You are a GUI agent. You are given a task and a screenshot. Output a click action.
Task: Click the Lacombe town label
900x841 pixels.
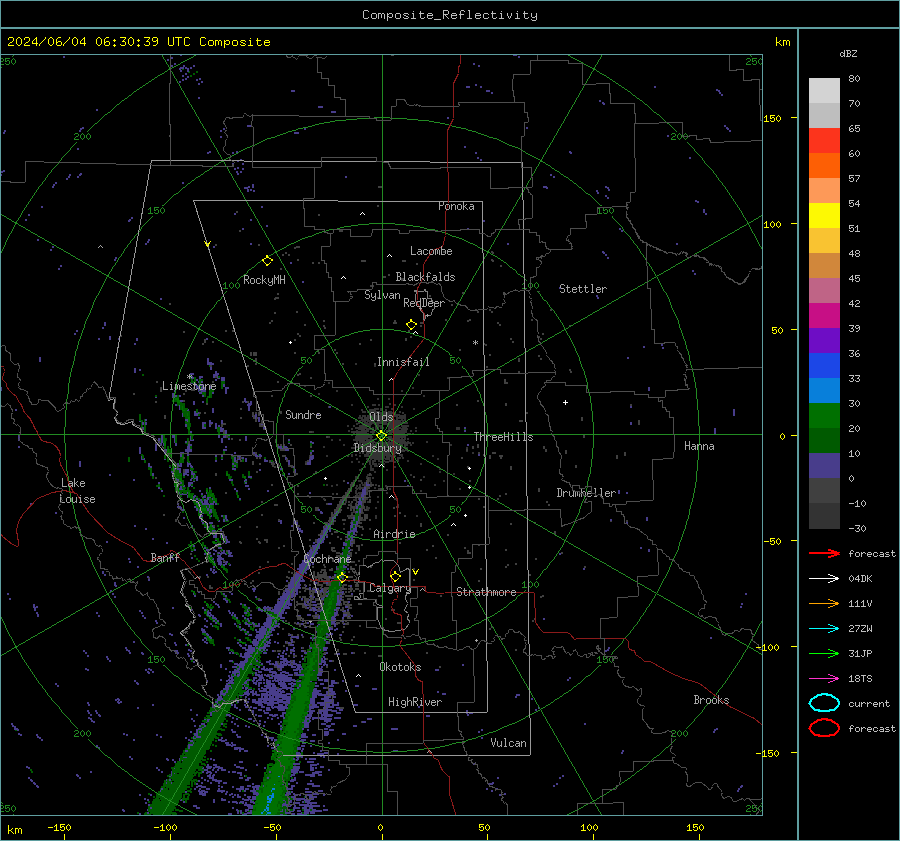(431, 251)
